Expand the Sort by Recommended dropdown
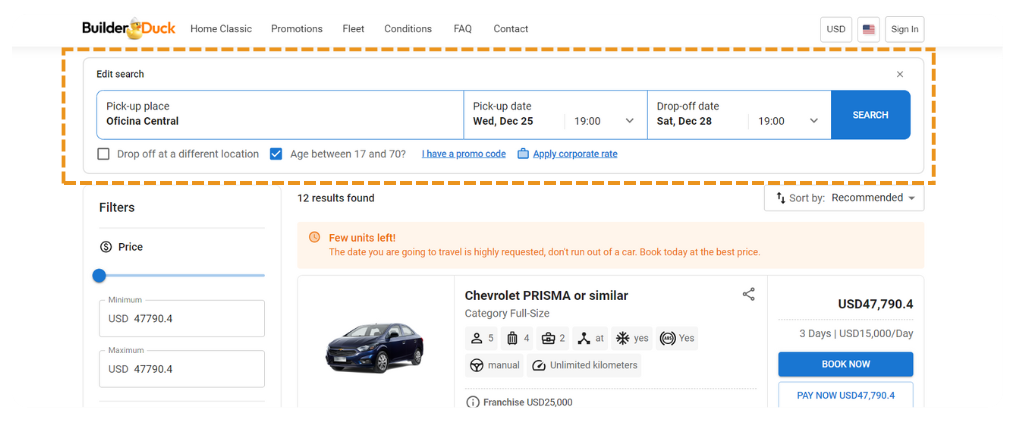 [x=872, y=198]
